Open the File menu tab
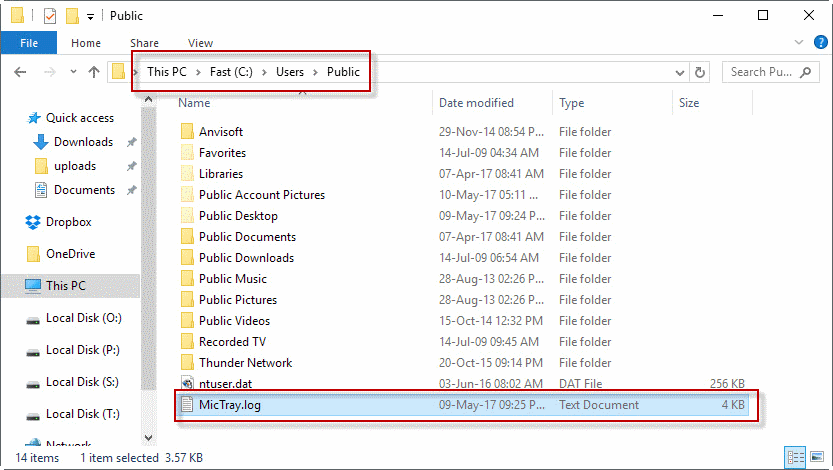Viewport: 833px width, 470px height. tap(28, 43)
